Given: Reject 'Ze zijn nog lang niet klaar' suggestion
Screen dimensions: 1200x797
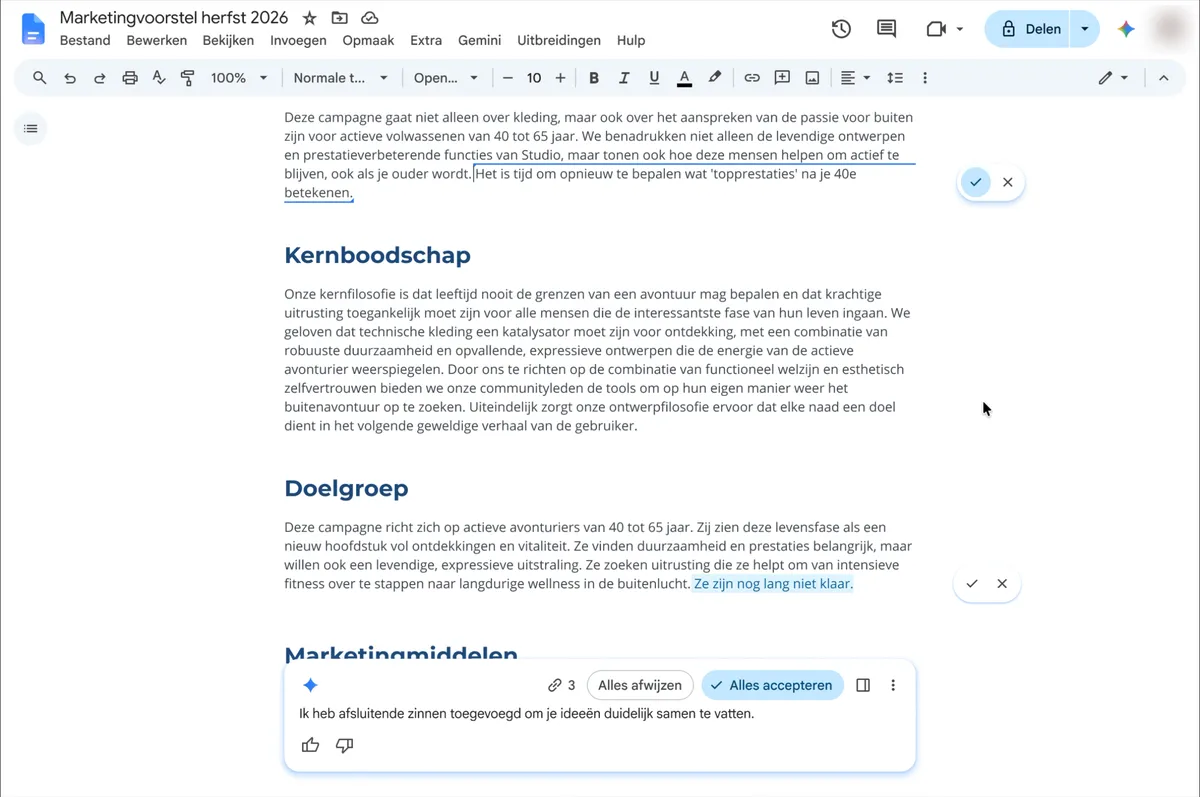Looking at the screenshot, I should [1002, 583].
